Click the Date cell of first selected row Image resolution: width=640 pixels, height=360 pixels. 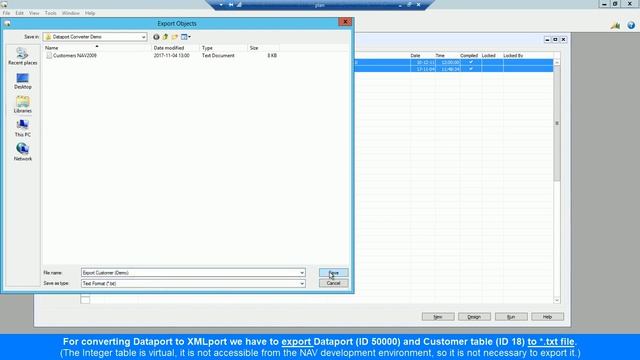(423, 62)
